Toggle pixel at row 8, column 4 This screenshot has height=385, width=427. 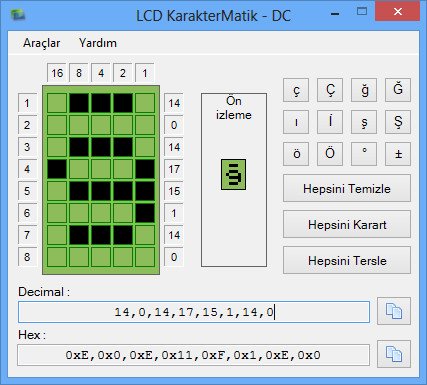(101, 257)
